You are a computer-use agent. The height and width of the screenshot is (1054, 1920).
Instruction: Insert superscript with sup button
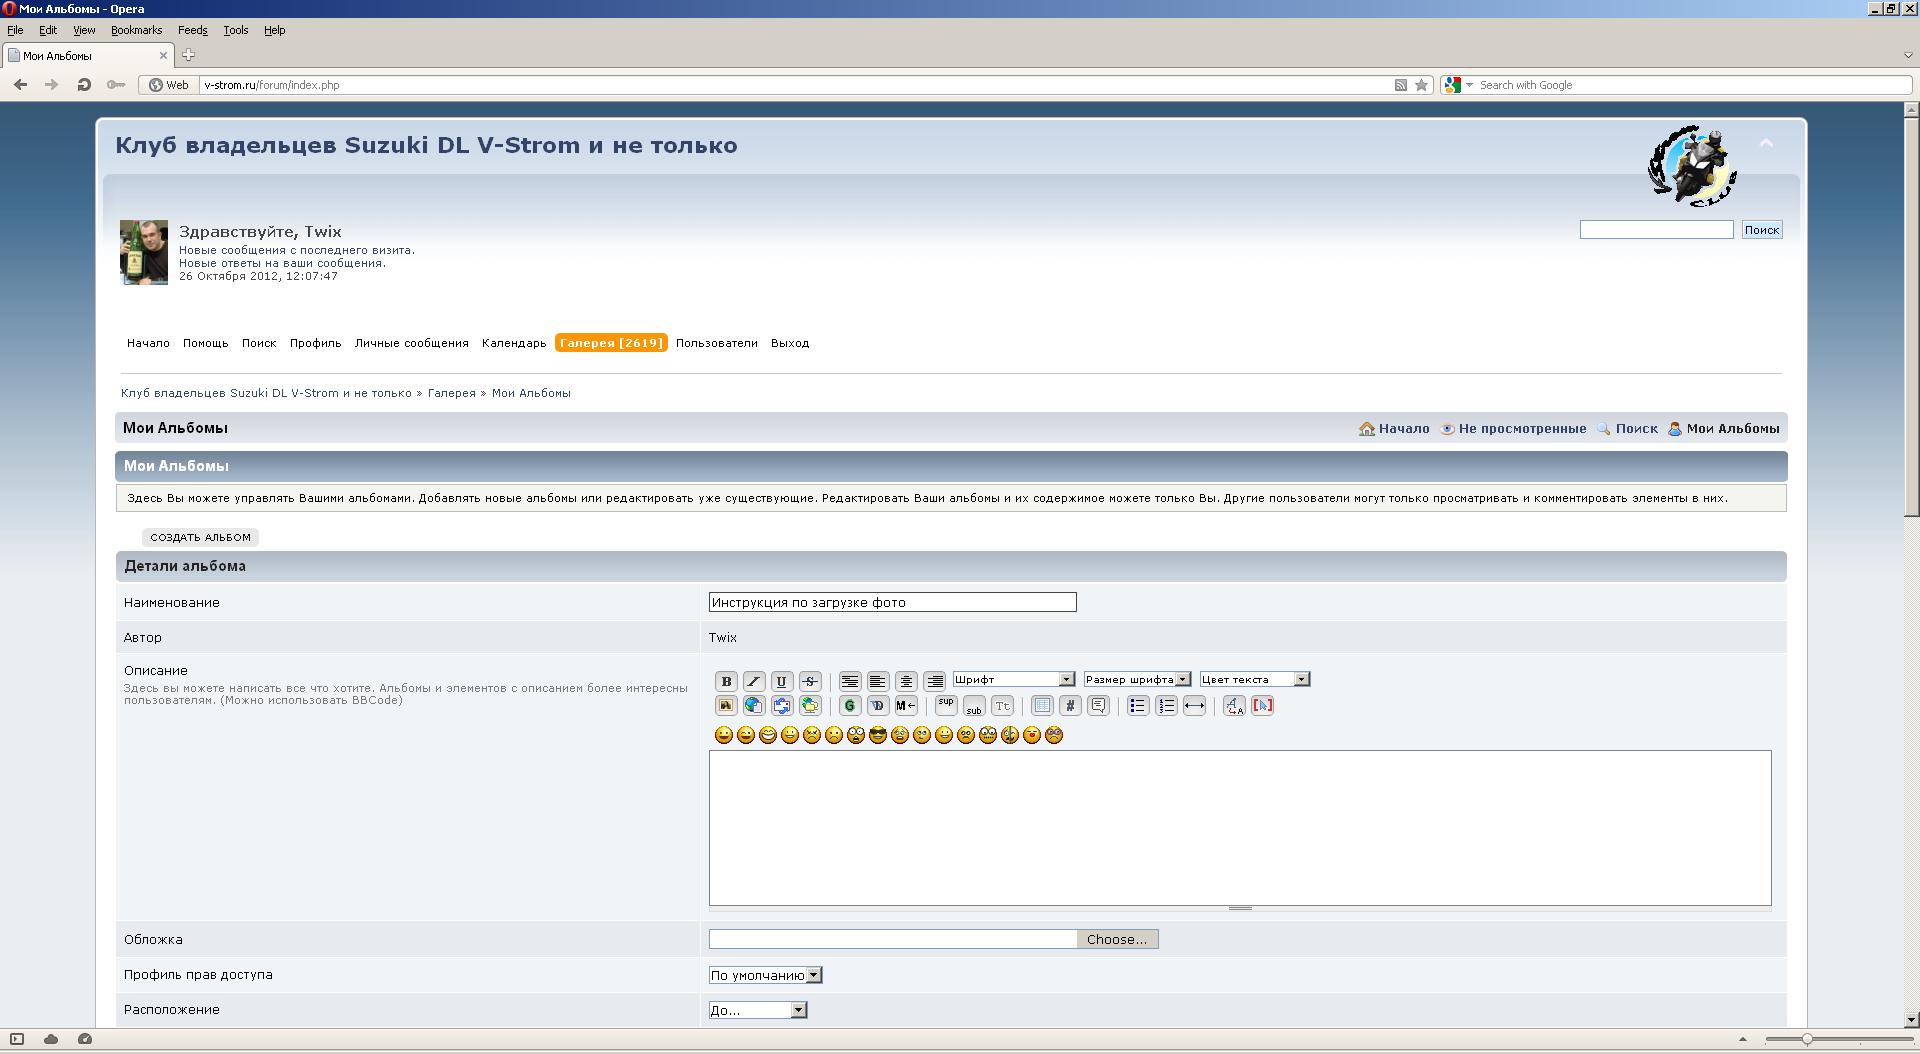(946, 705)
